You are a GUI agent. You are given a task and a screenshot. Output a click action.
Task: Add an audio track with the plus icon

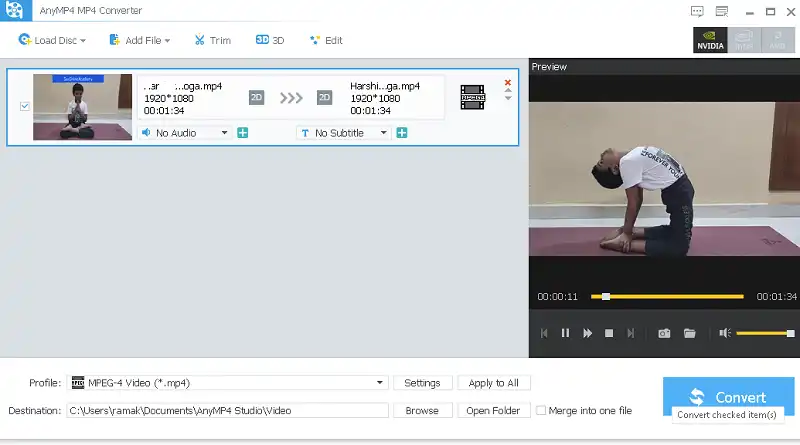[x=243, y=133]
